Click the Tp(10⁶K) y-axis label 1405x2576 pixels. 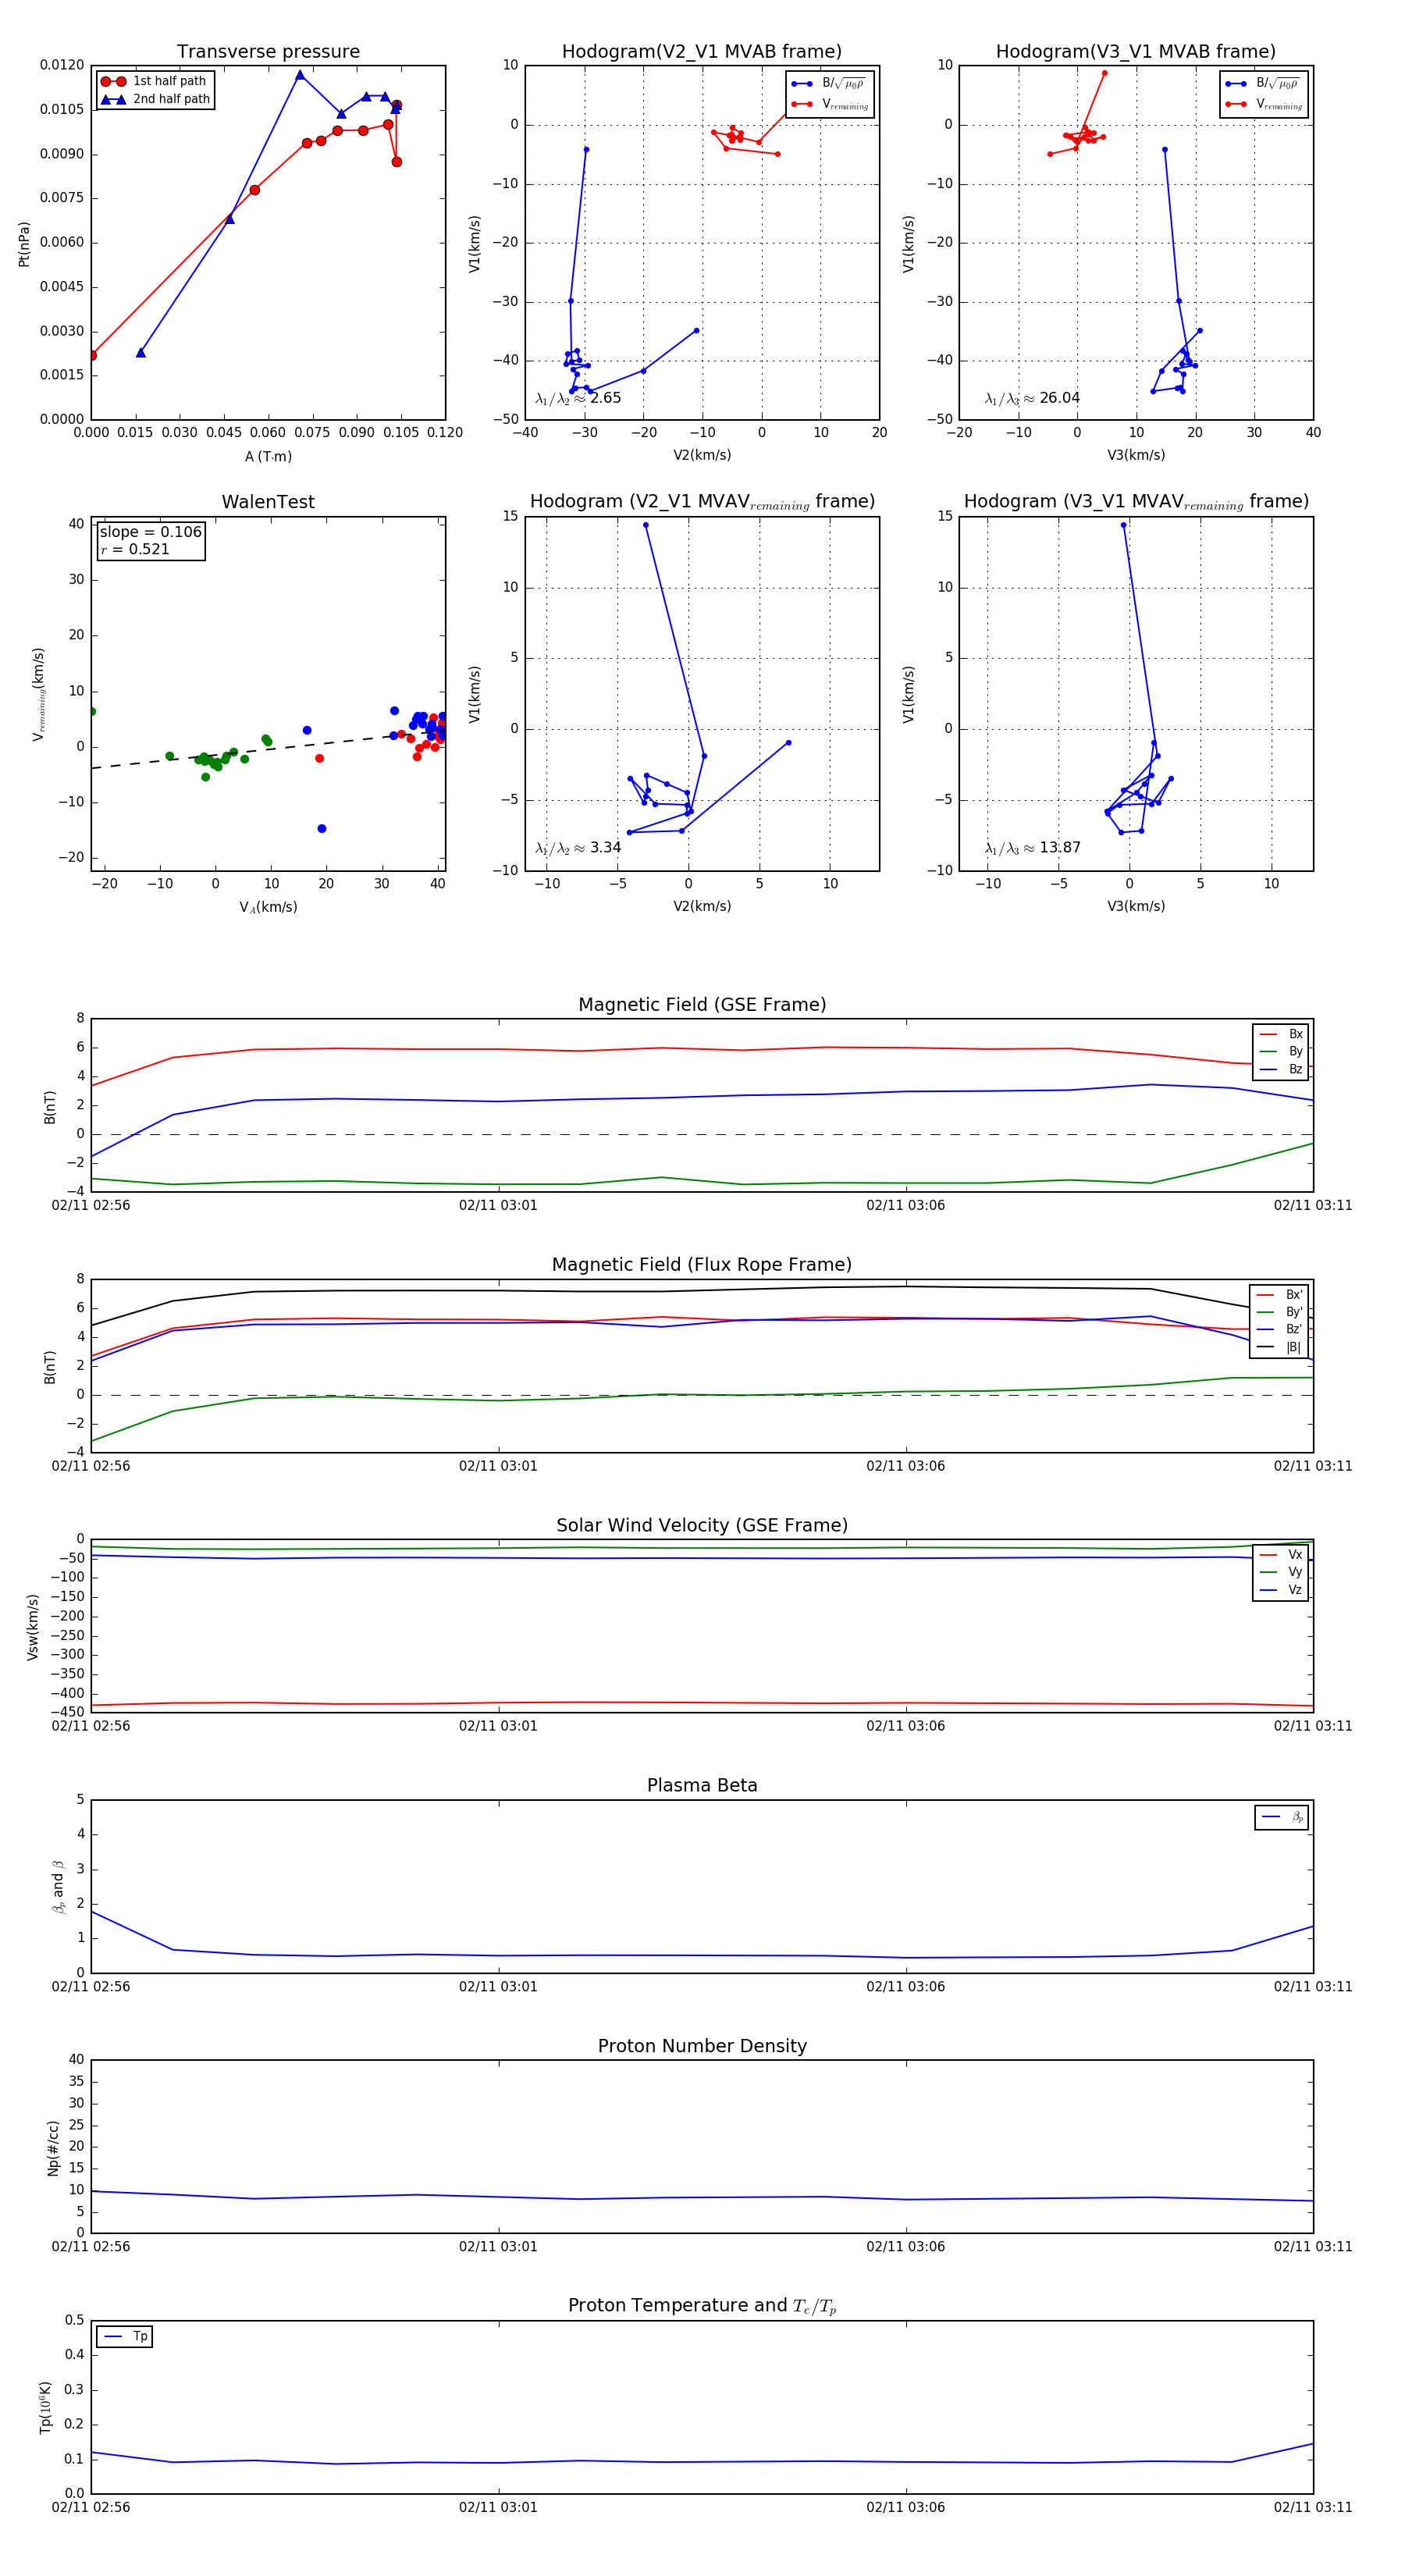tap(45, 2408)
